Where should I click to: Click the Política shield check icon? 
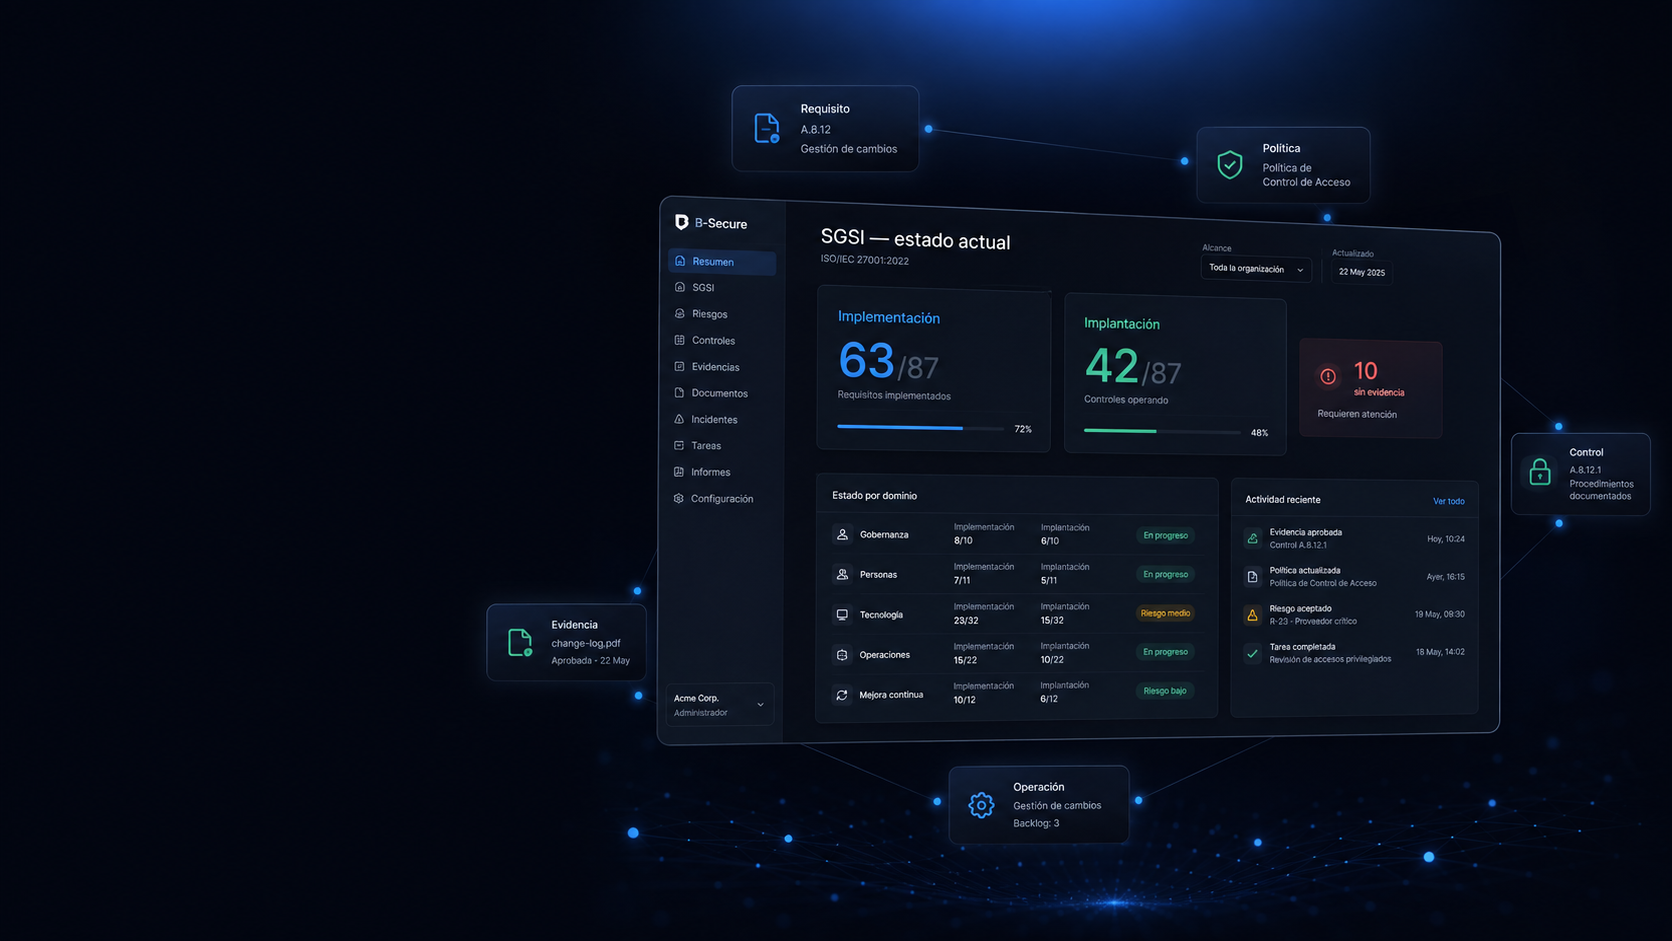coord(1230,164)
